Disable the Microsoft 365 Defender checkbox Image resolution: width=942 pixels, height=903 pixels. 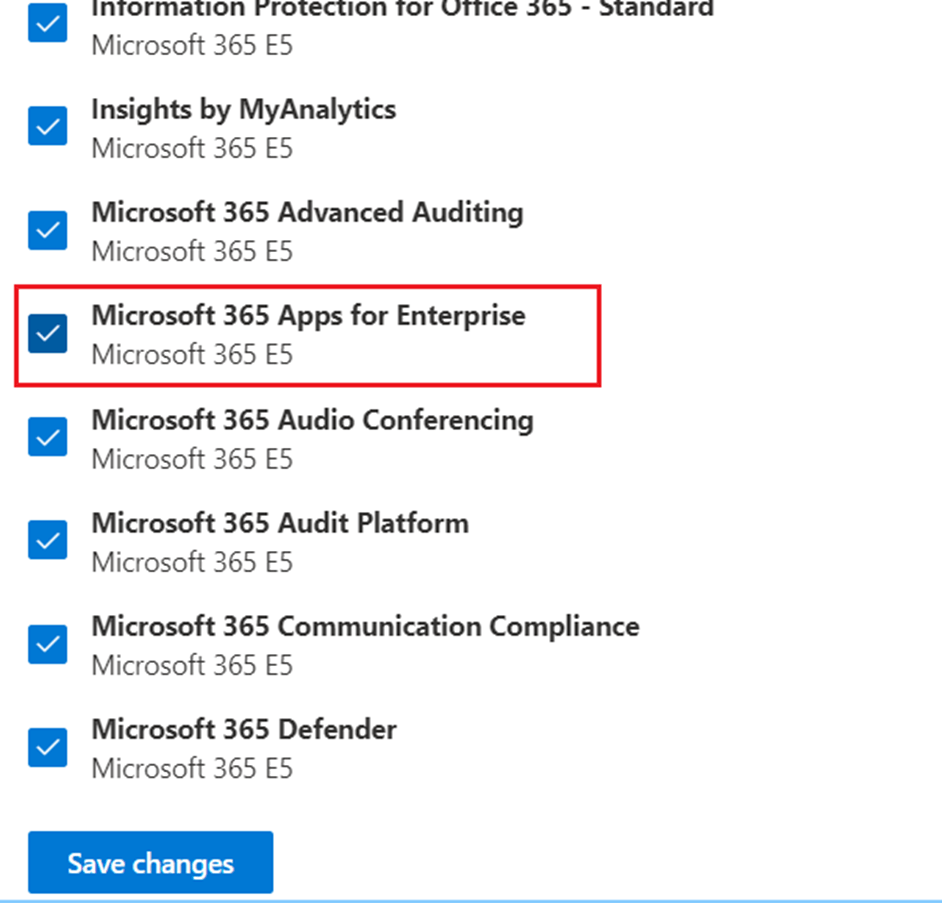[47, 747]
